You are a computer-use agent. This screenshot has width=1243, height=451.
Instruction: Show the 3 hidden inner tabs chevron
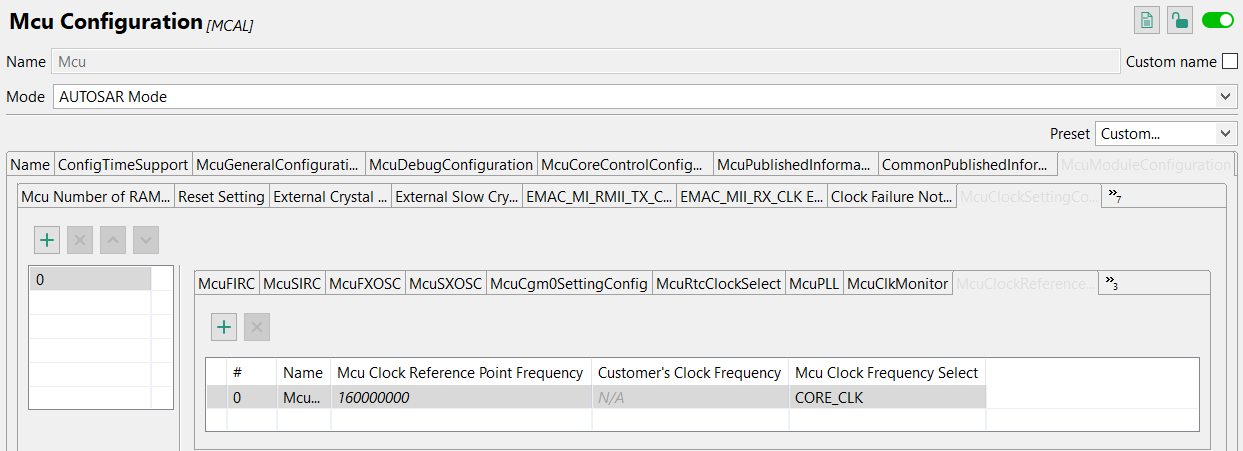pos(1110,284)
